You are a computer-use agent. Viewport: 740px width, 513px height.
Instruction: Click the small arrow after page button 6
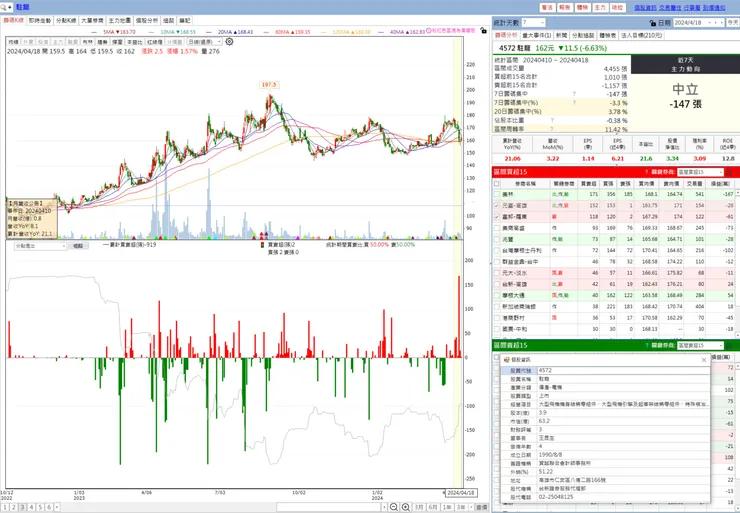tap(57, 507)
